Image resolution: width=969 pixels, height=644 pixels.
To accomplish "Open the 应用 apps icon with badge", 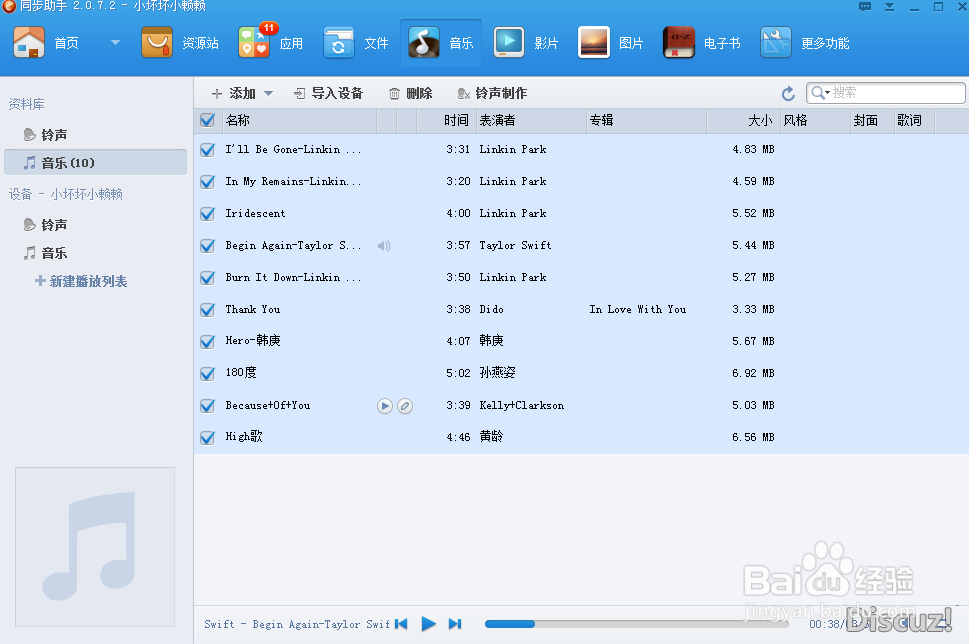I will (255, 43).
